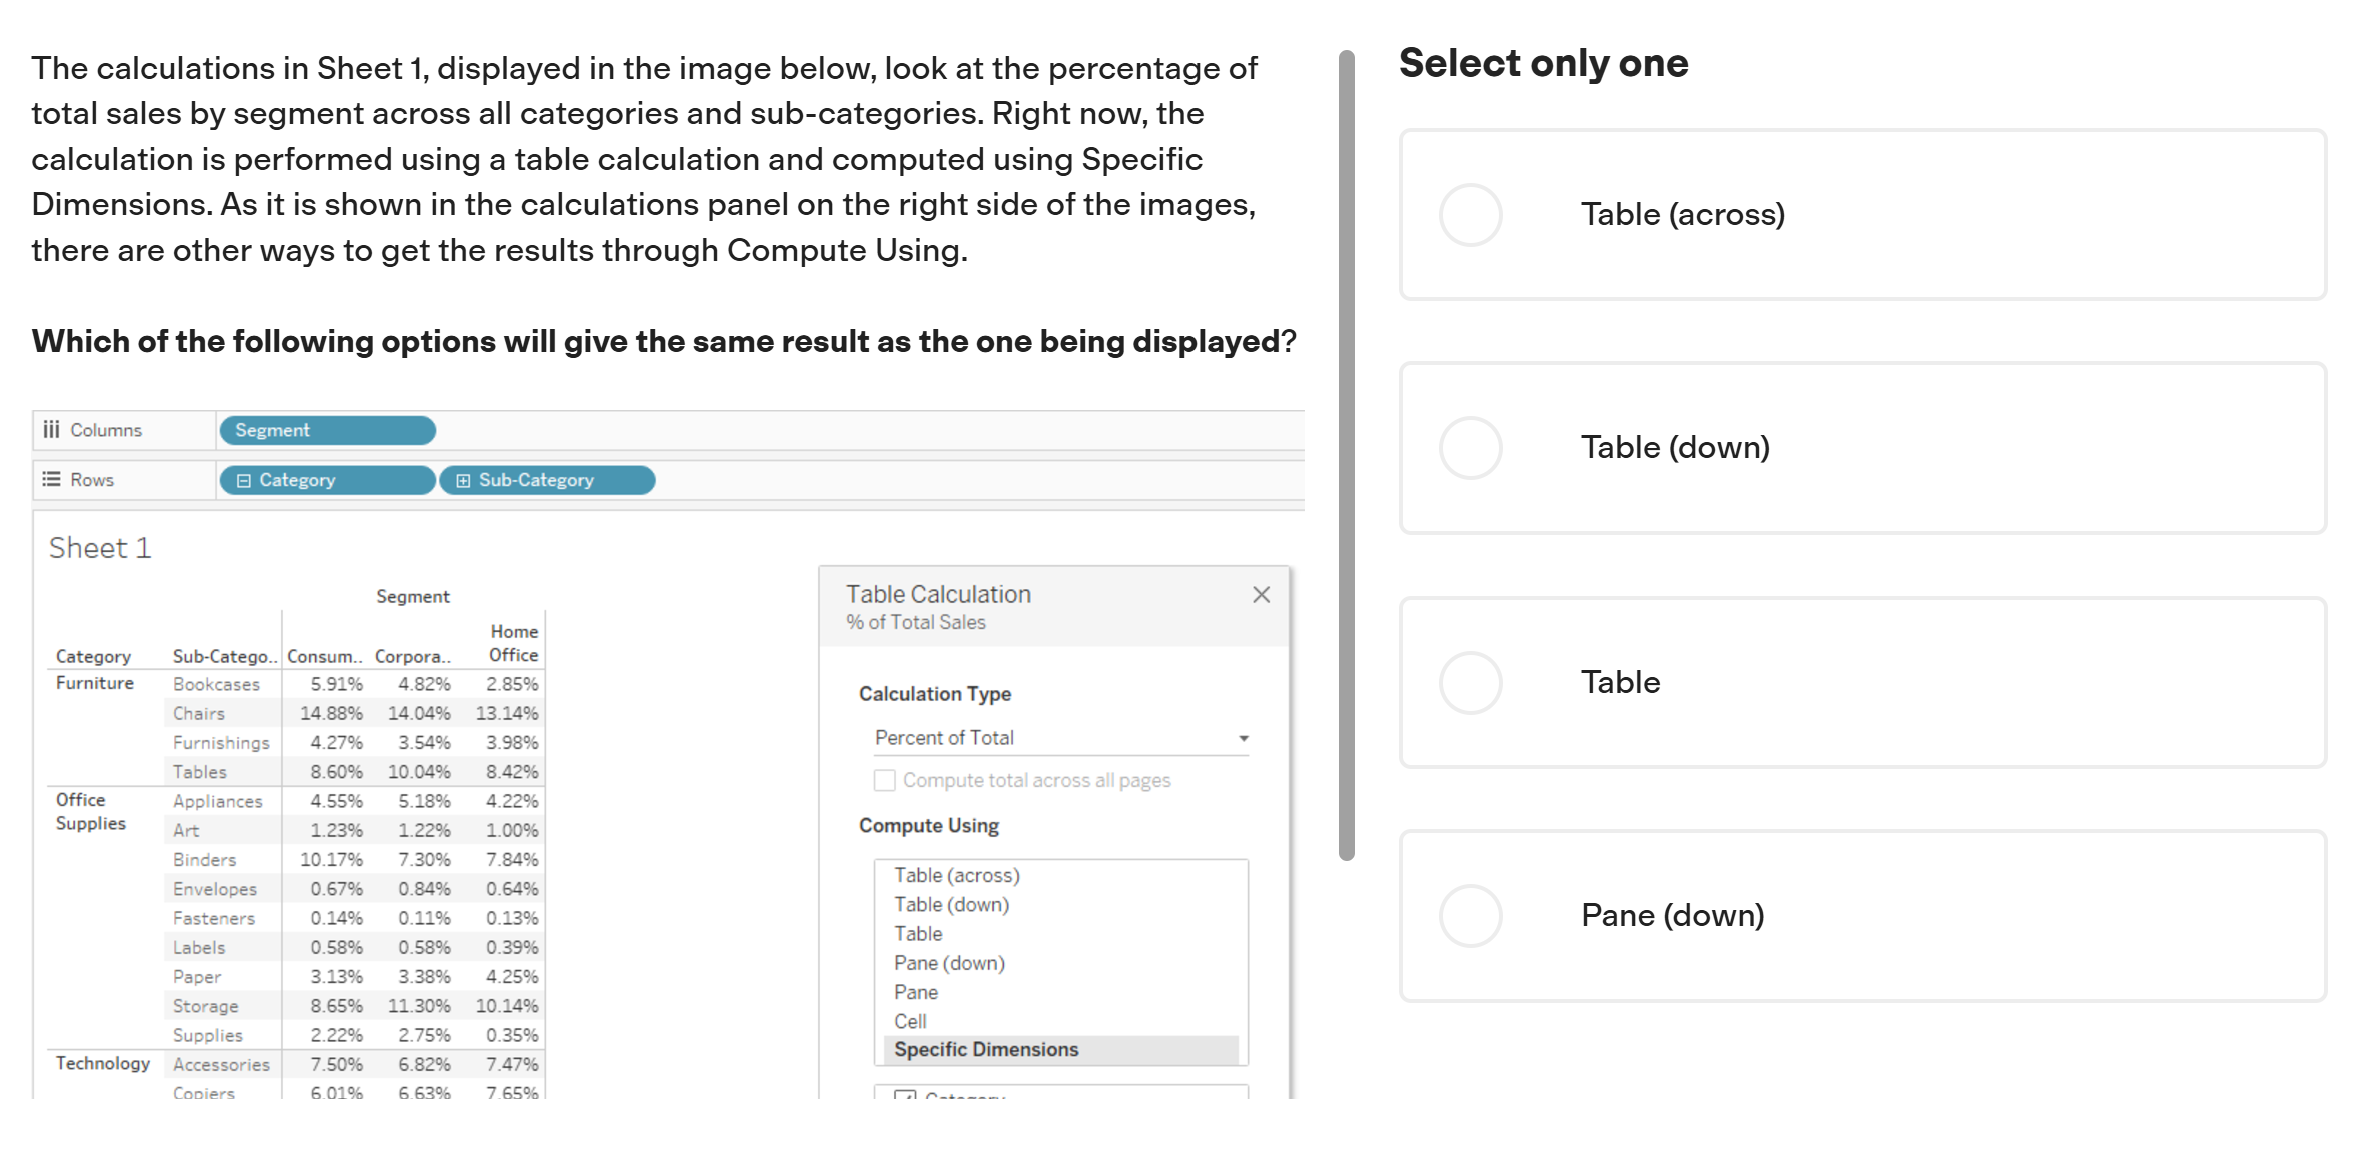The height and width of the screenshot is (1162, 2378).
Task: Check Compute total across all pages
Action: [885, 780]
